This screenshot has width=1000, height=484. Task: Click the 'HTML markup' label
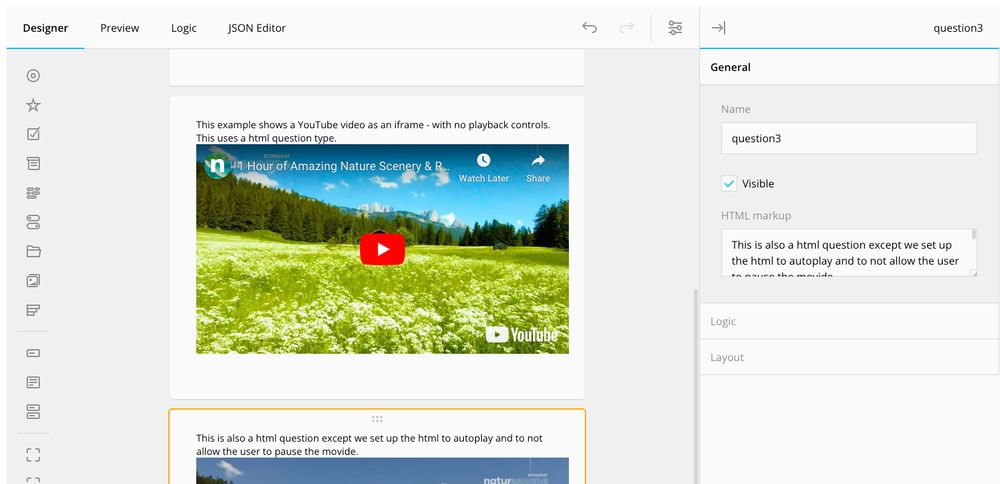coord(756,216)
